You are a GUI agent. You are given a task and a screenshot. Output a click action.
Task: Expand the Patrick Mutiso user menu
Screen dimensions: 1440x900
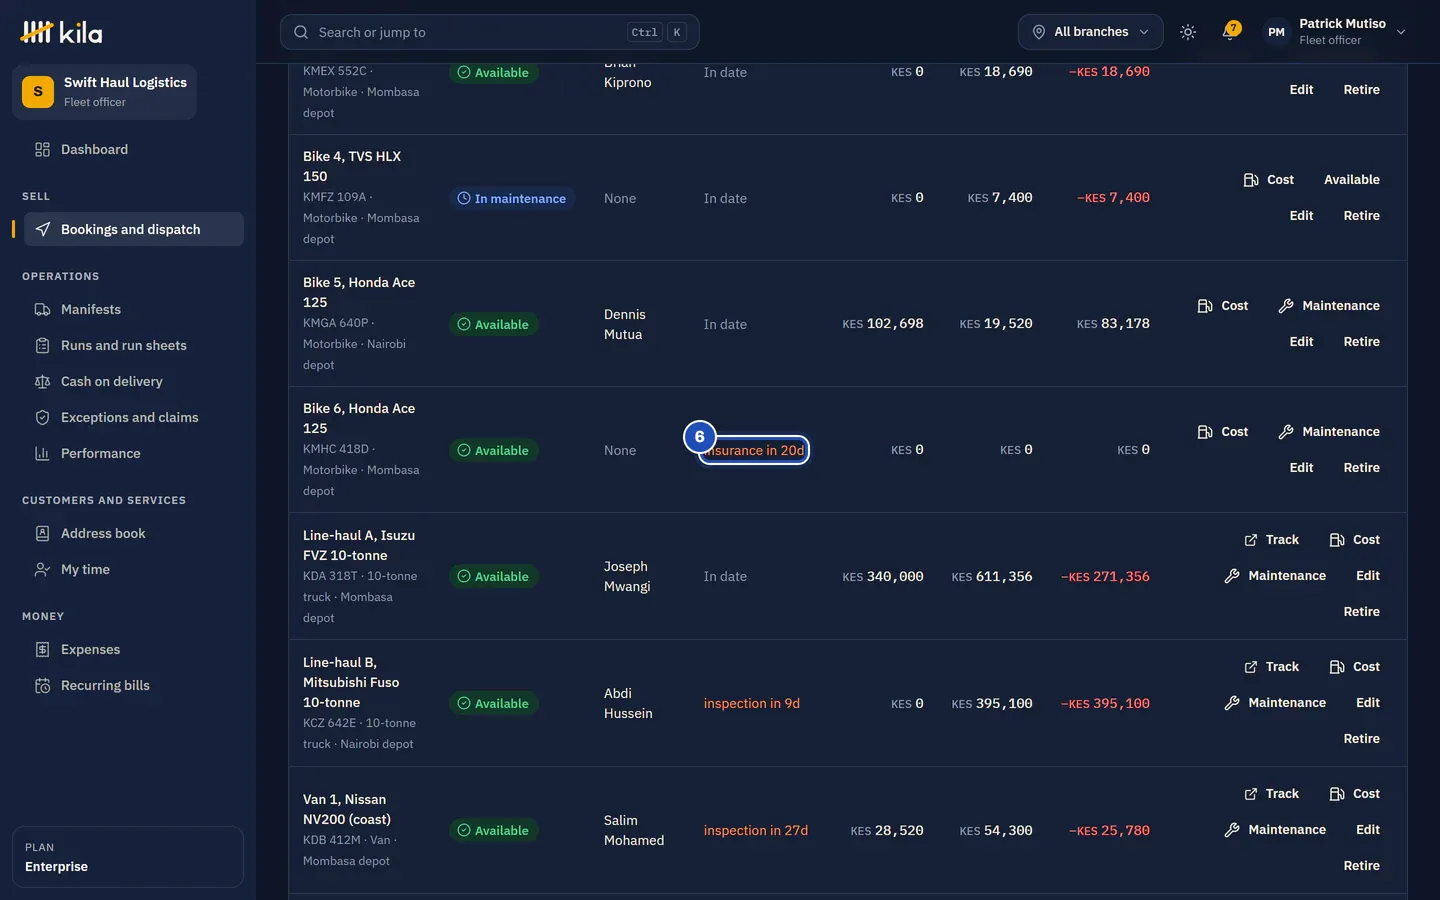click(1336, 32)
